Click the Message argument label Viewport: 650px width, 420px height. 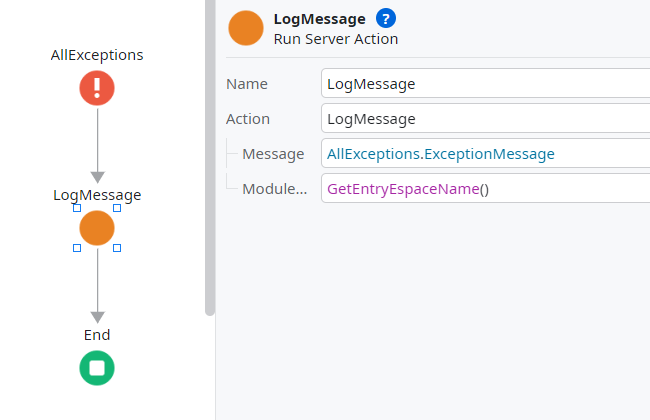click(273, 154)
